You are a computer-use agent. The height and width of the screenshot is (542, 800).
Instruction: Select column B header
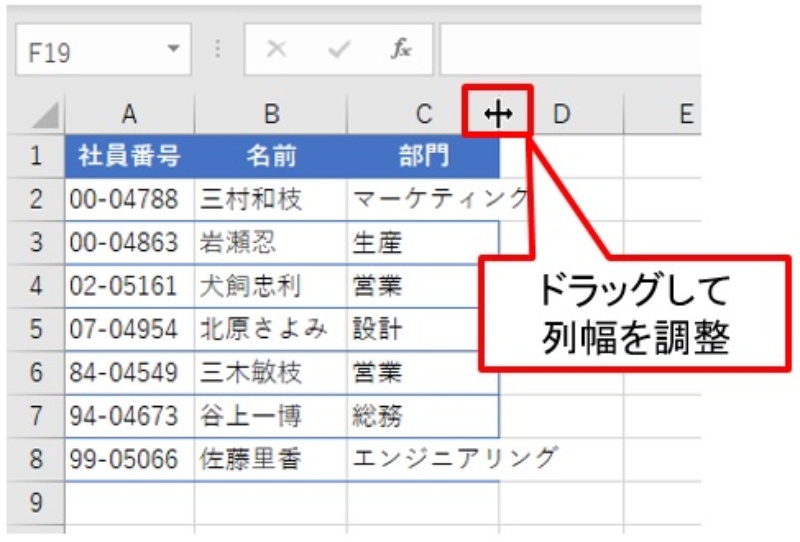coord(271,115)
